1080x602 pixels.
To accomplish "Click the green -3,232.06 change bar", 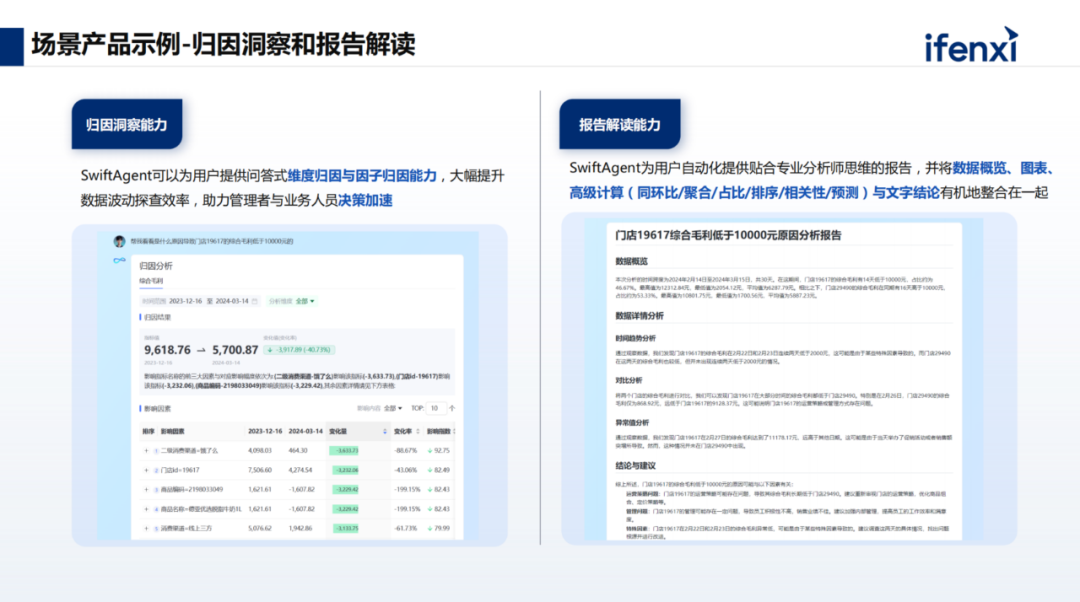I will pyautogui.click(x=344, y=470).
